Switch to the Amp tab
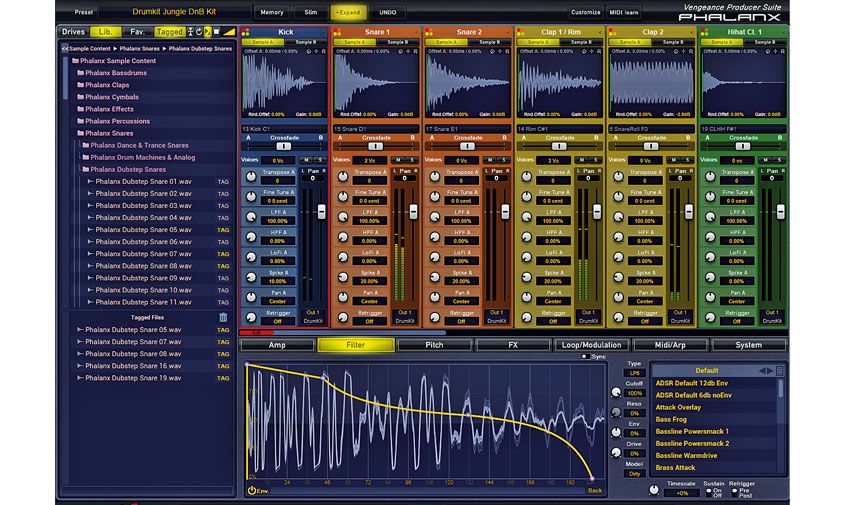The image size is (850, 505). click(x=277, y=345)
